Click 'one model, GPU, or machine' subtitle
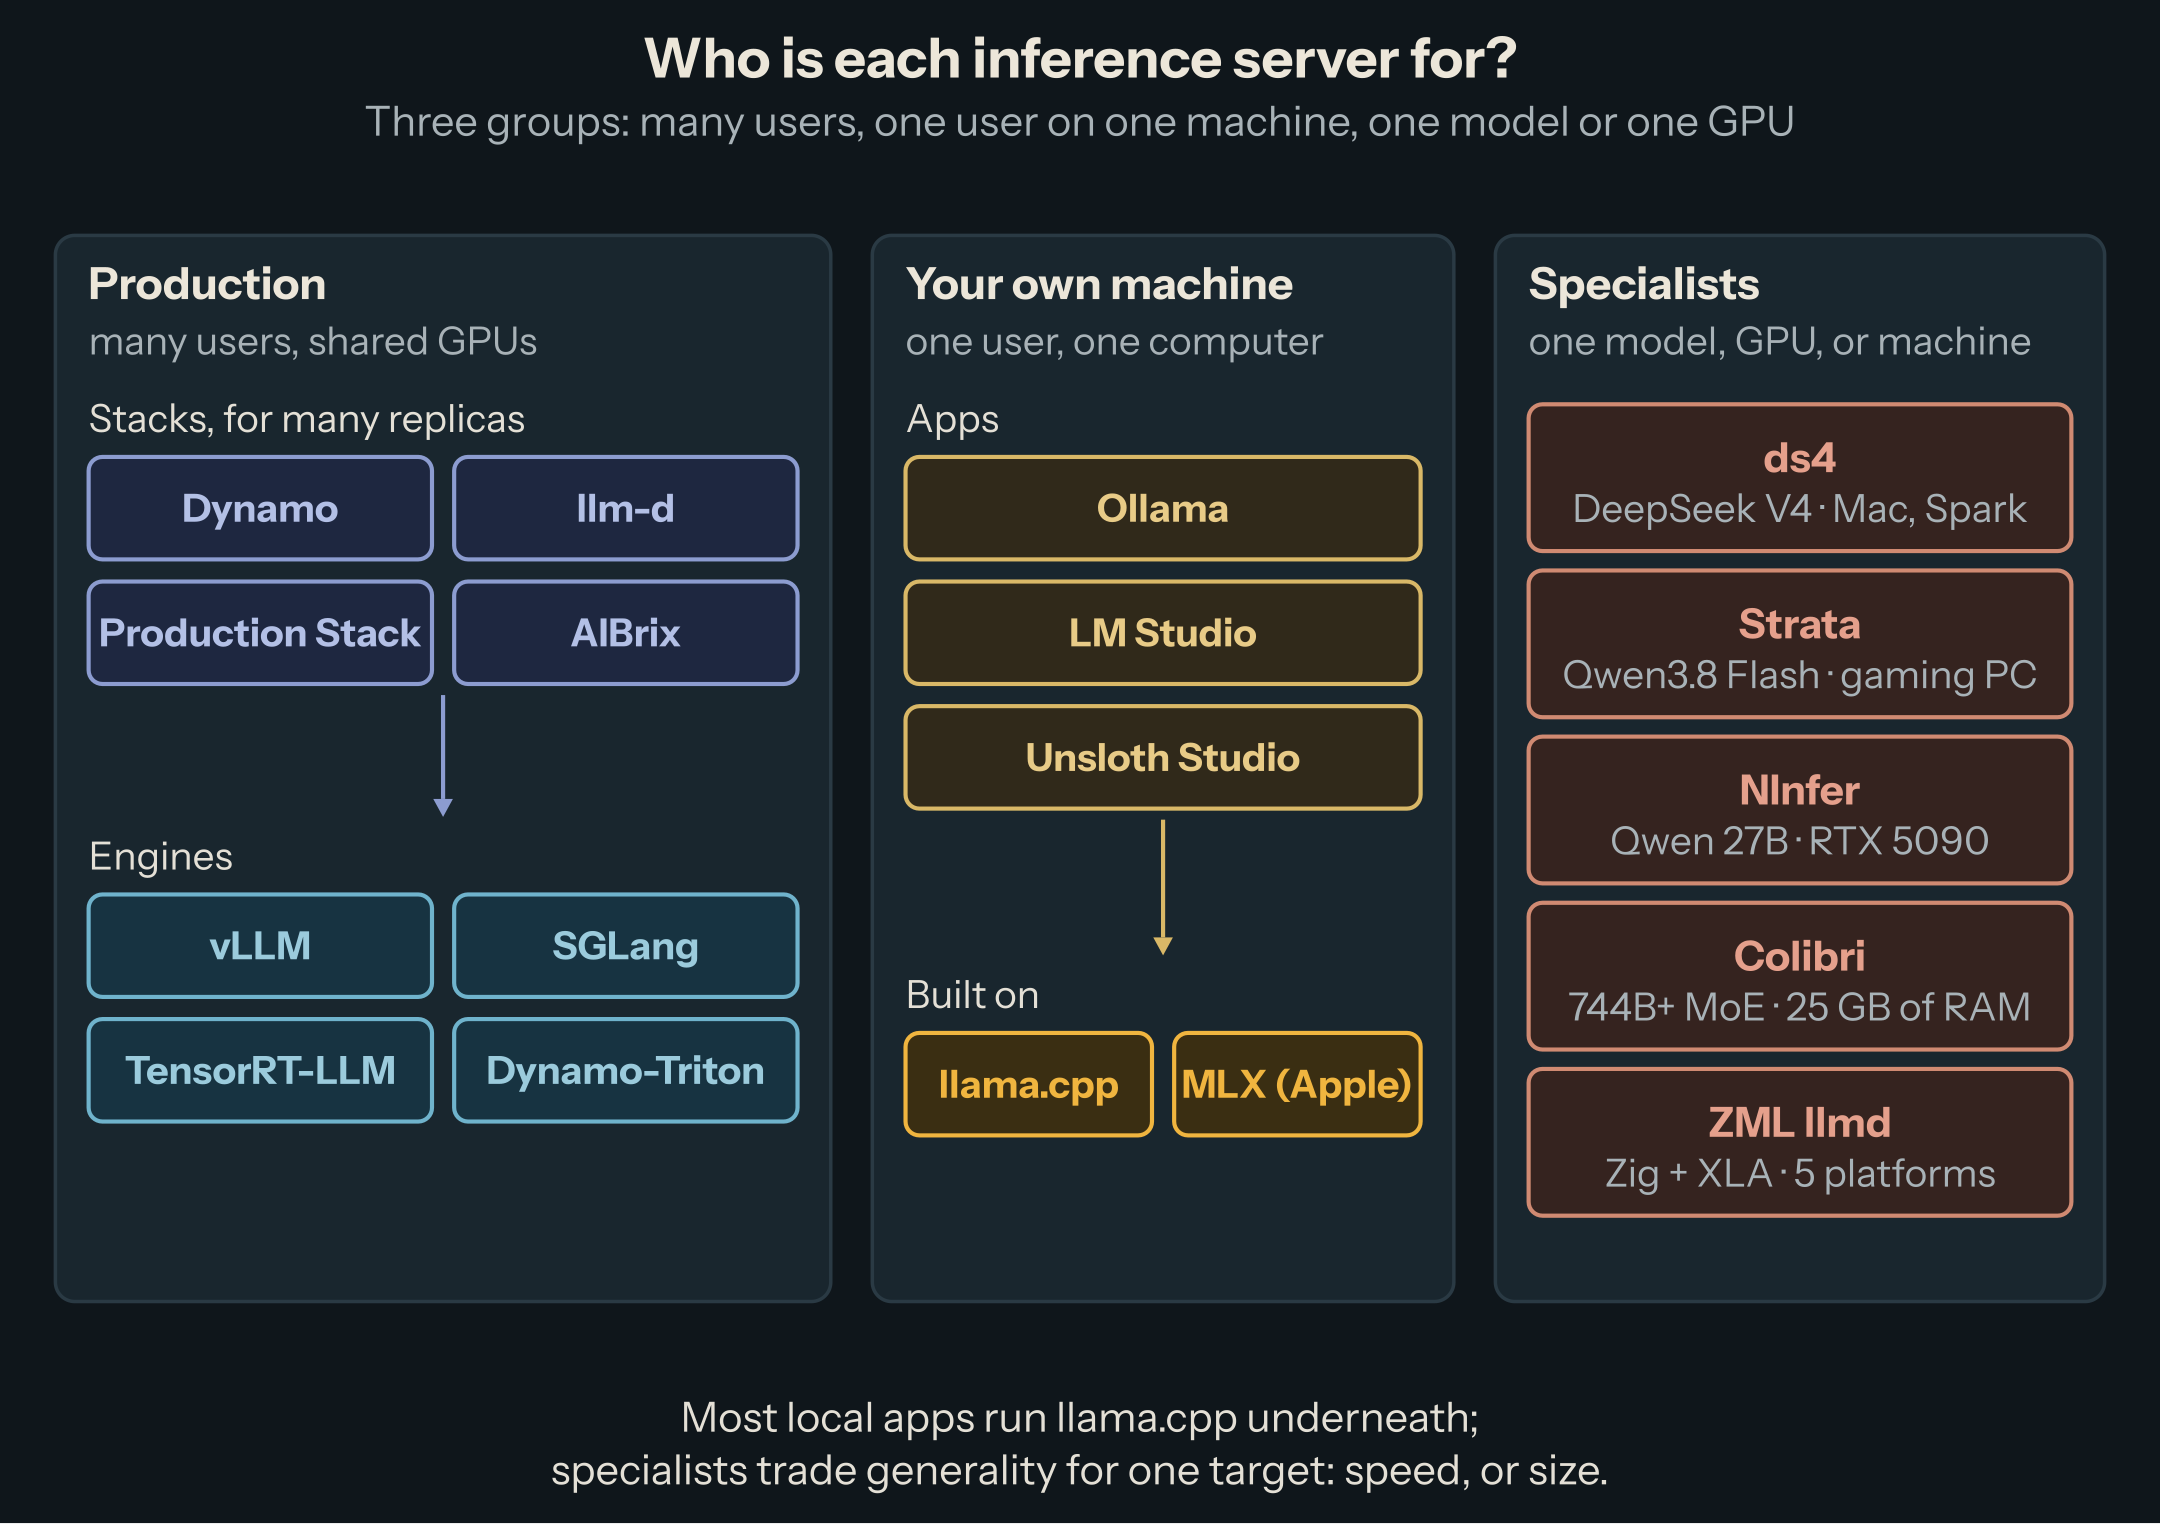2160x1524 pixels. coord(1779,342)
